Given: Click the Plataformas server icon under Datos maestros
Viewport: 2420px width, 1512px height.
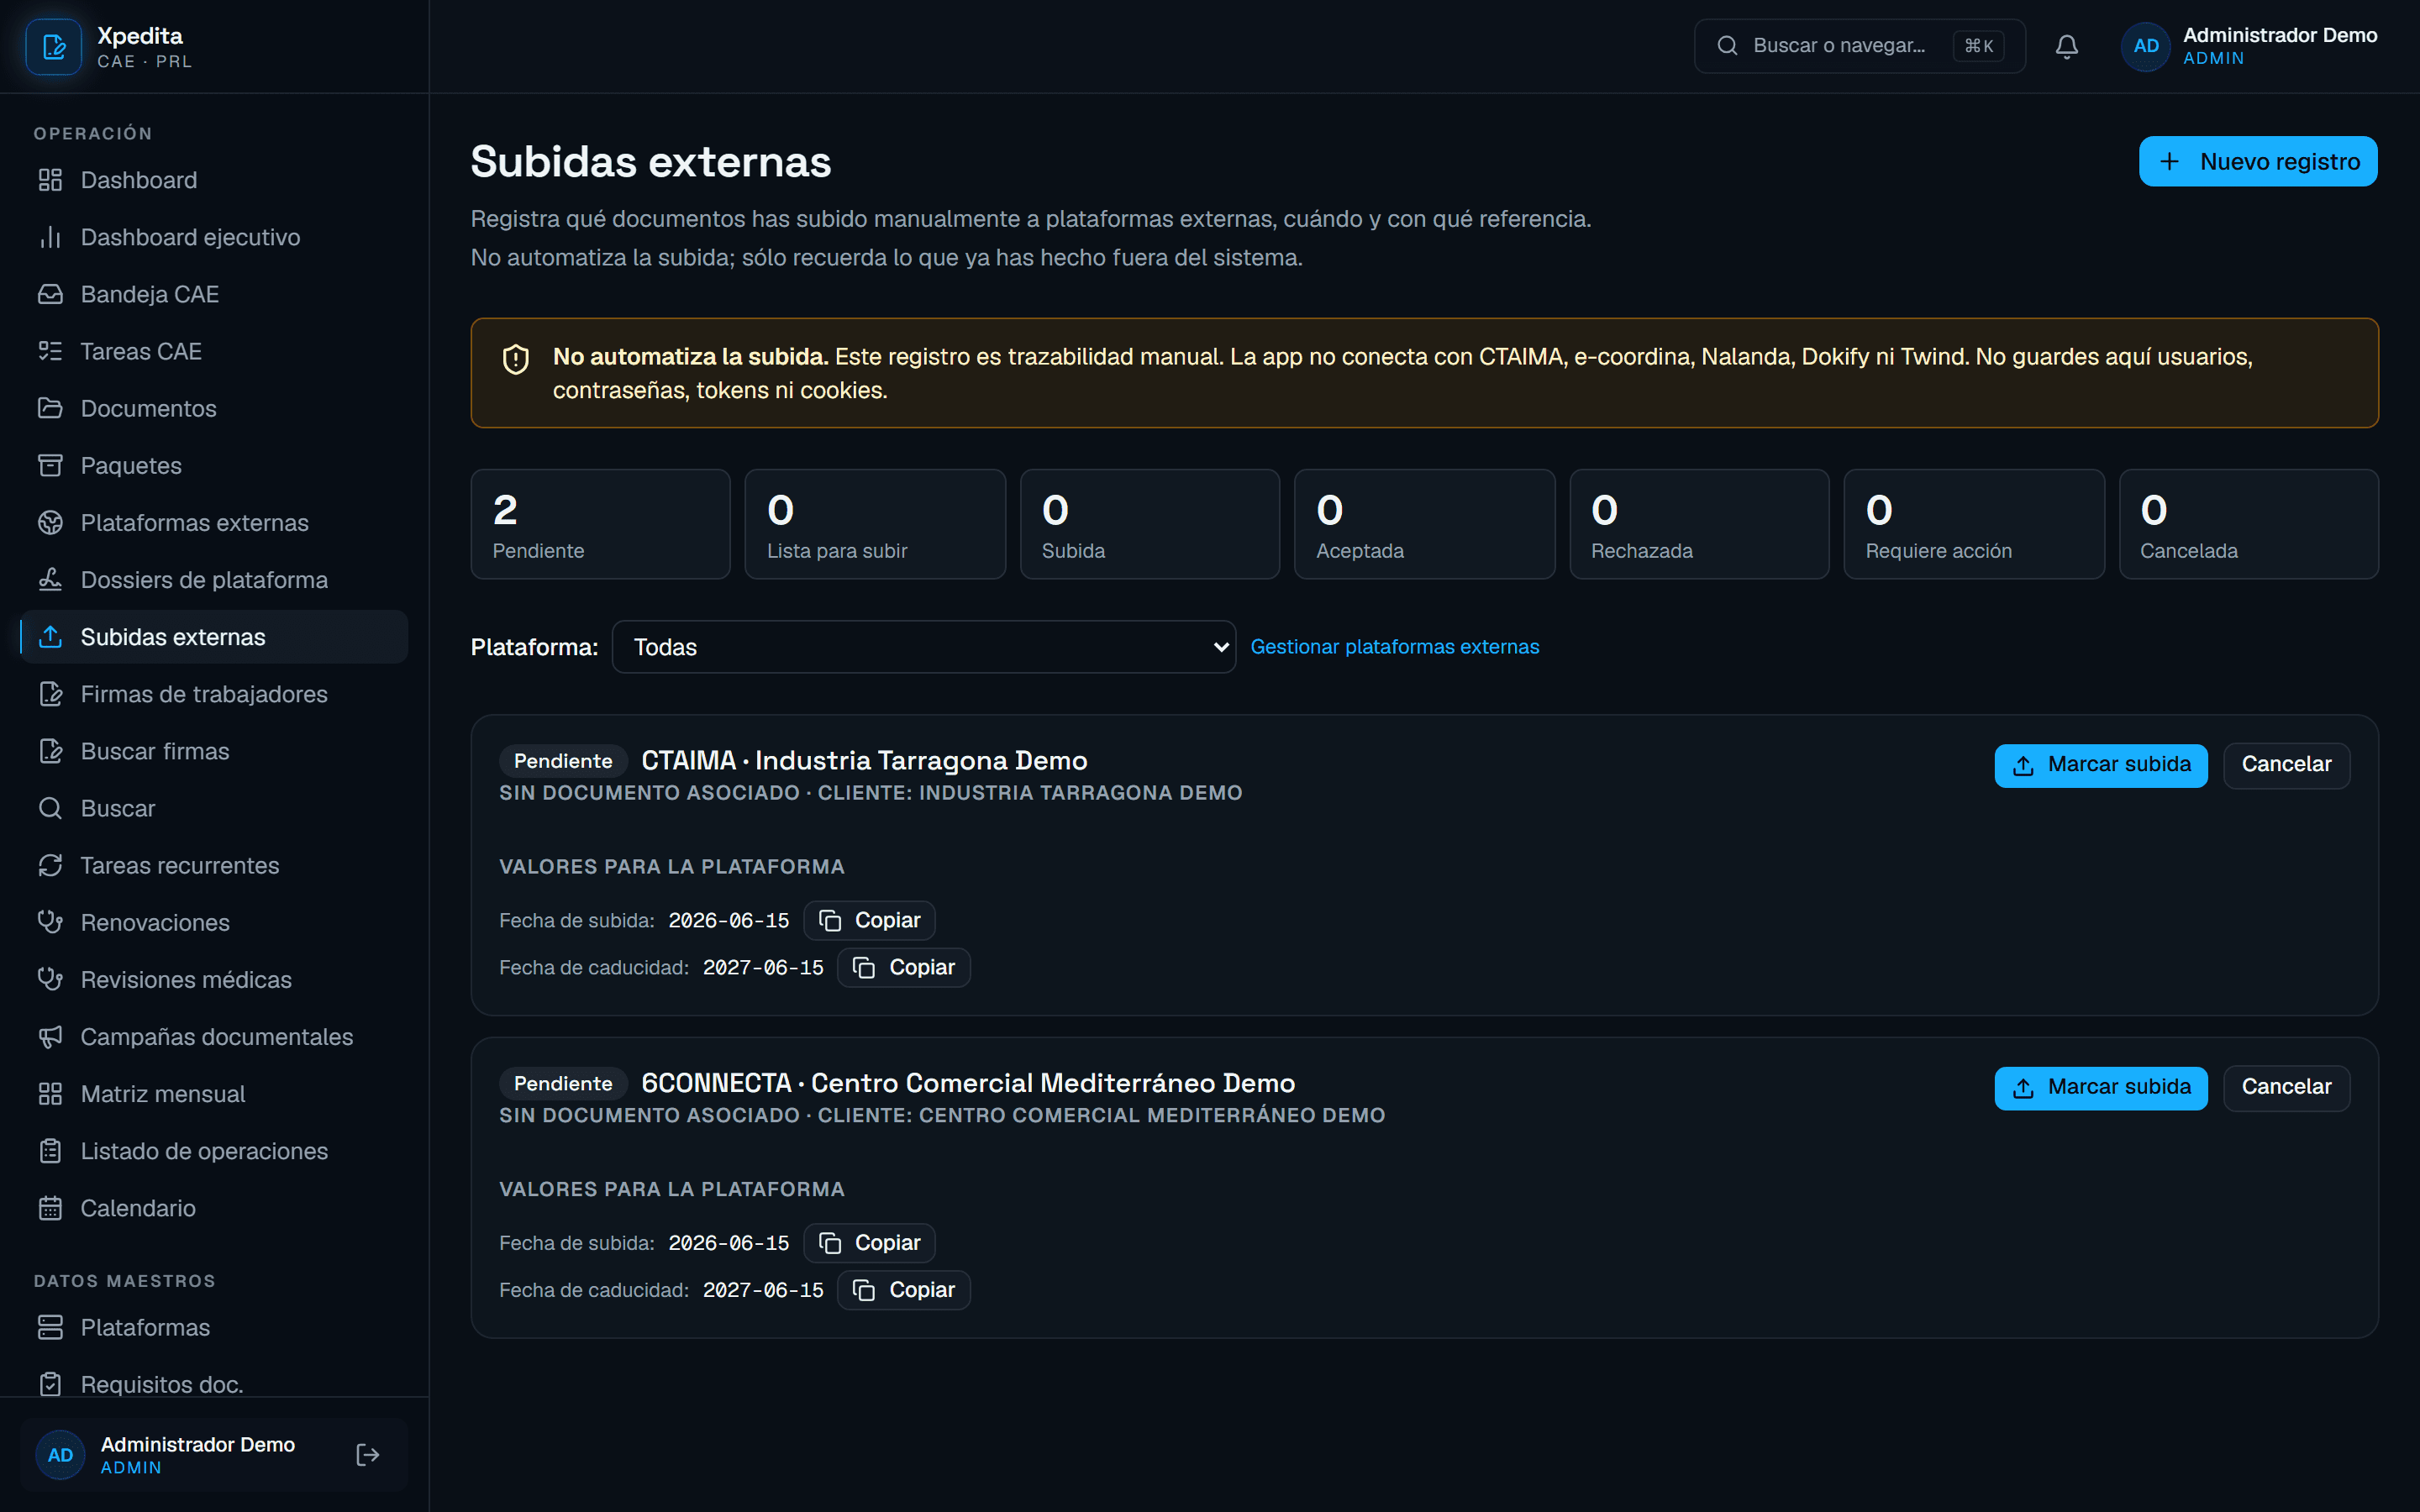Looking at the screenshot, I should coord(50,1327).
